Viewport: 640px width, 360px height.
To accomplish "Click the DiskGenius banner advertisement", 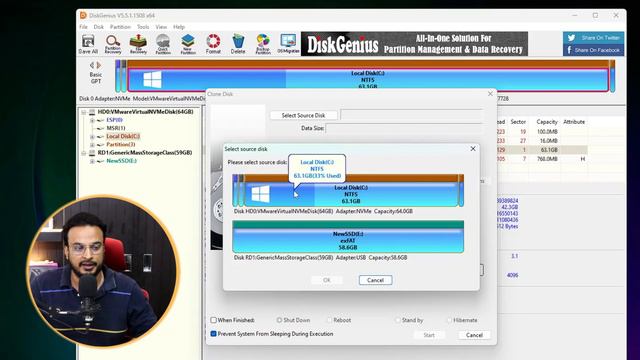I will [x=414, y=44].
